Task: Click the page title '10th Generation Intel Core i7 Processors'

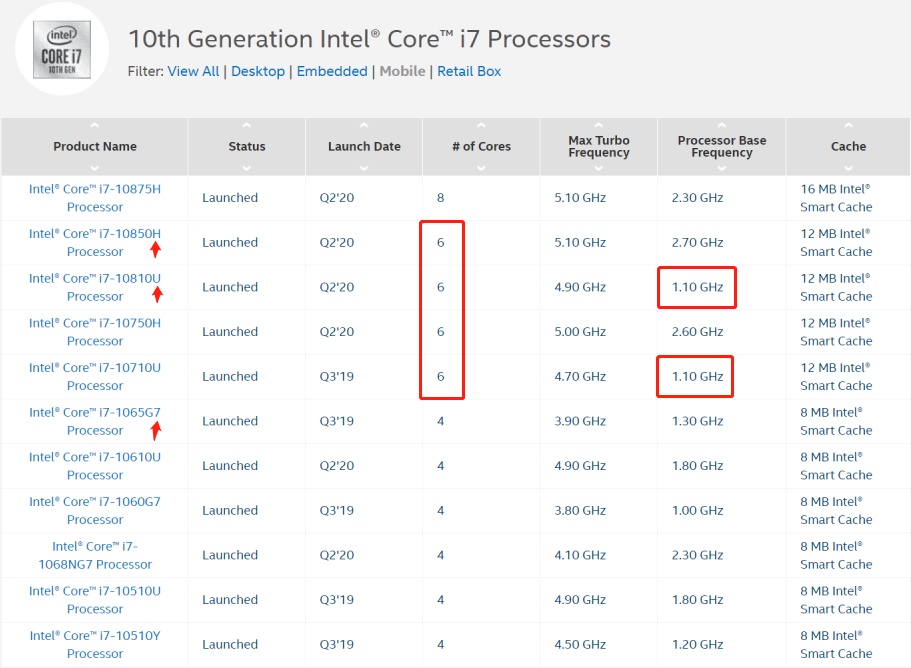Action: point(370,39)
